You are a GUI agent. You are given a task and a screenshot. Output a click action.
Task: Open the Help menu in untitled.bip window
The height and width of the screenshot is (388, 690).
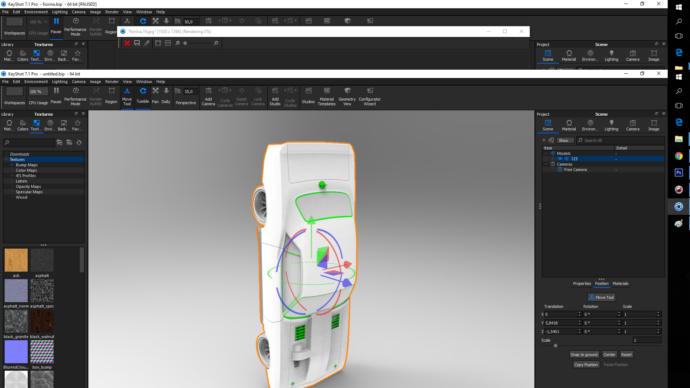click(x=161, y=81)
